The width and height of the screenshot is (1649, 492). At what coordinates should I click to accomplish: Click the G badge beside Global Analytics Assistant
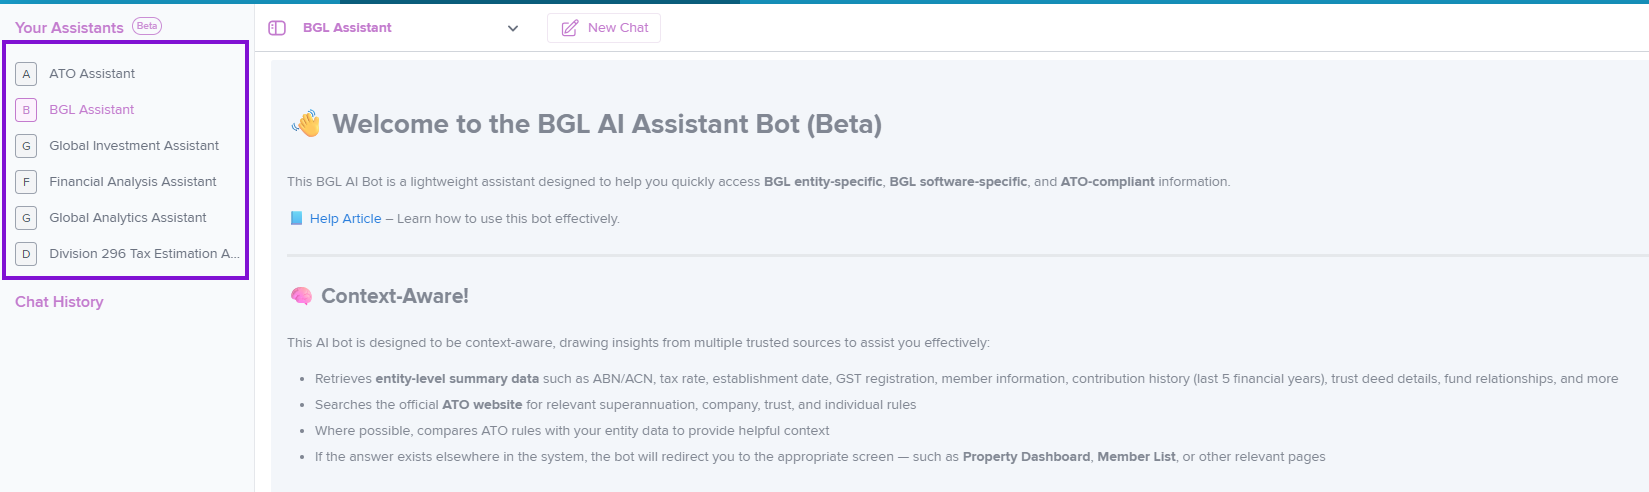[26, 218]
